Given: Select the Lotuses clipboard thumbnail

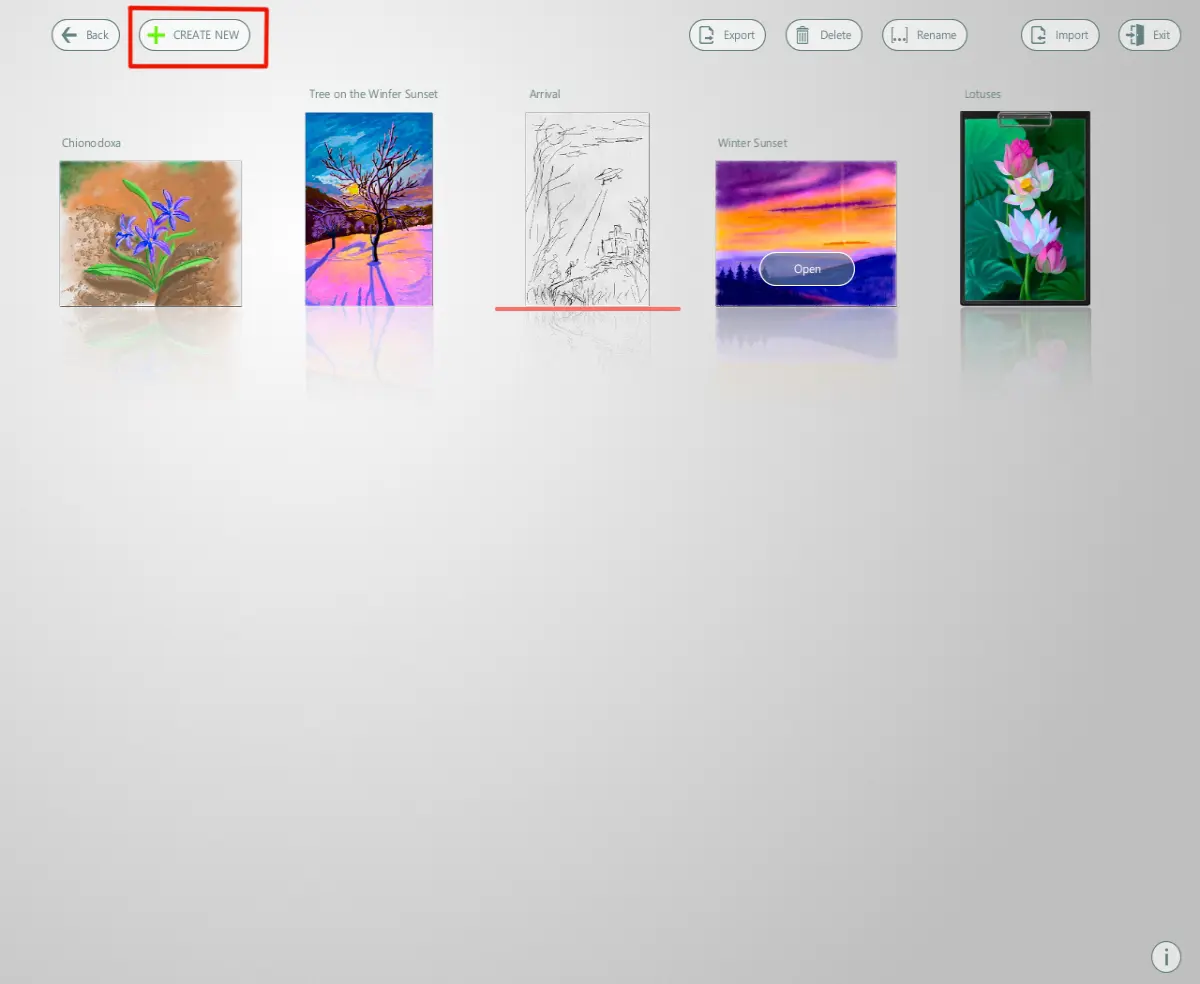Looking at the screenshot, I should 1025,208.
